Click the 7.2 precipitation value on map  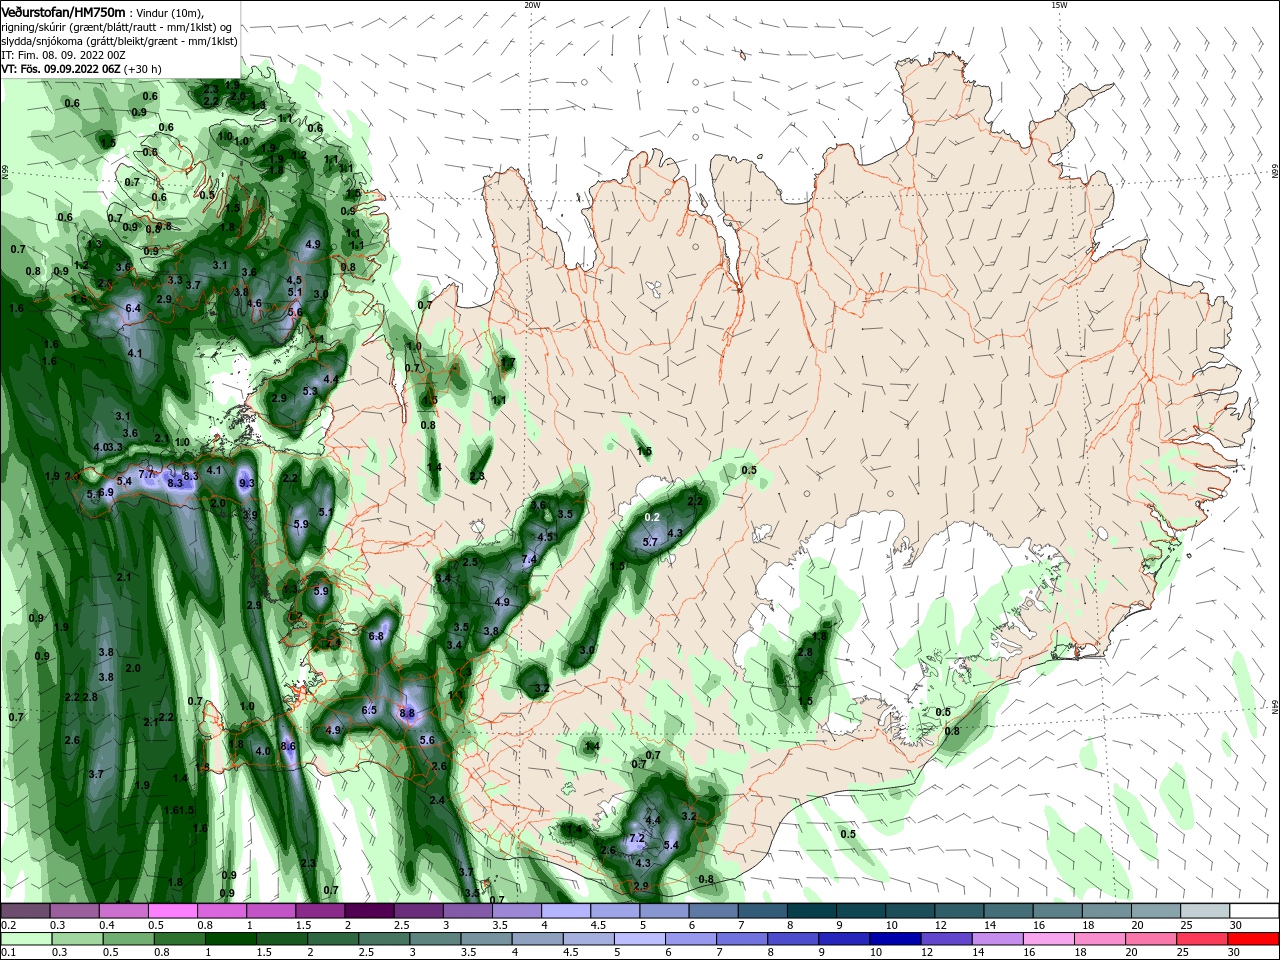636,838
